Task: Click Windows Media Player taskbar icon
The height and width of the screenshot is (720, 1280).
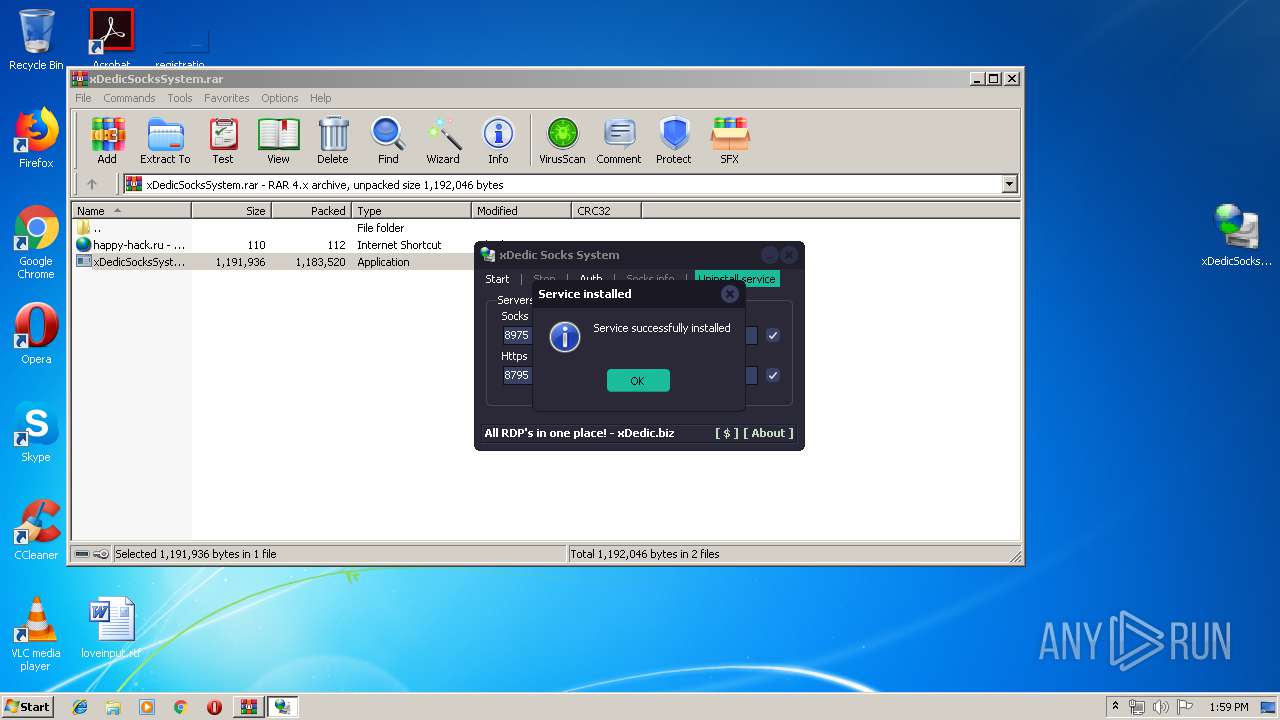Action: (147, 707)
